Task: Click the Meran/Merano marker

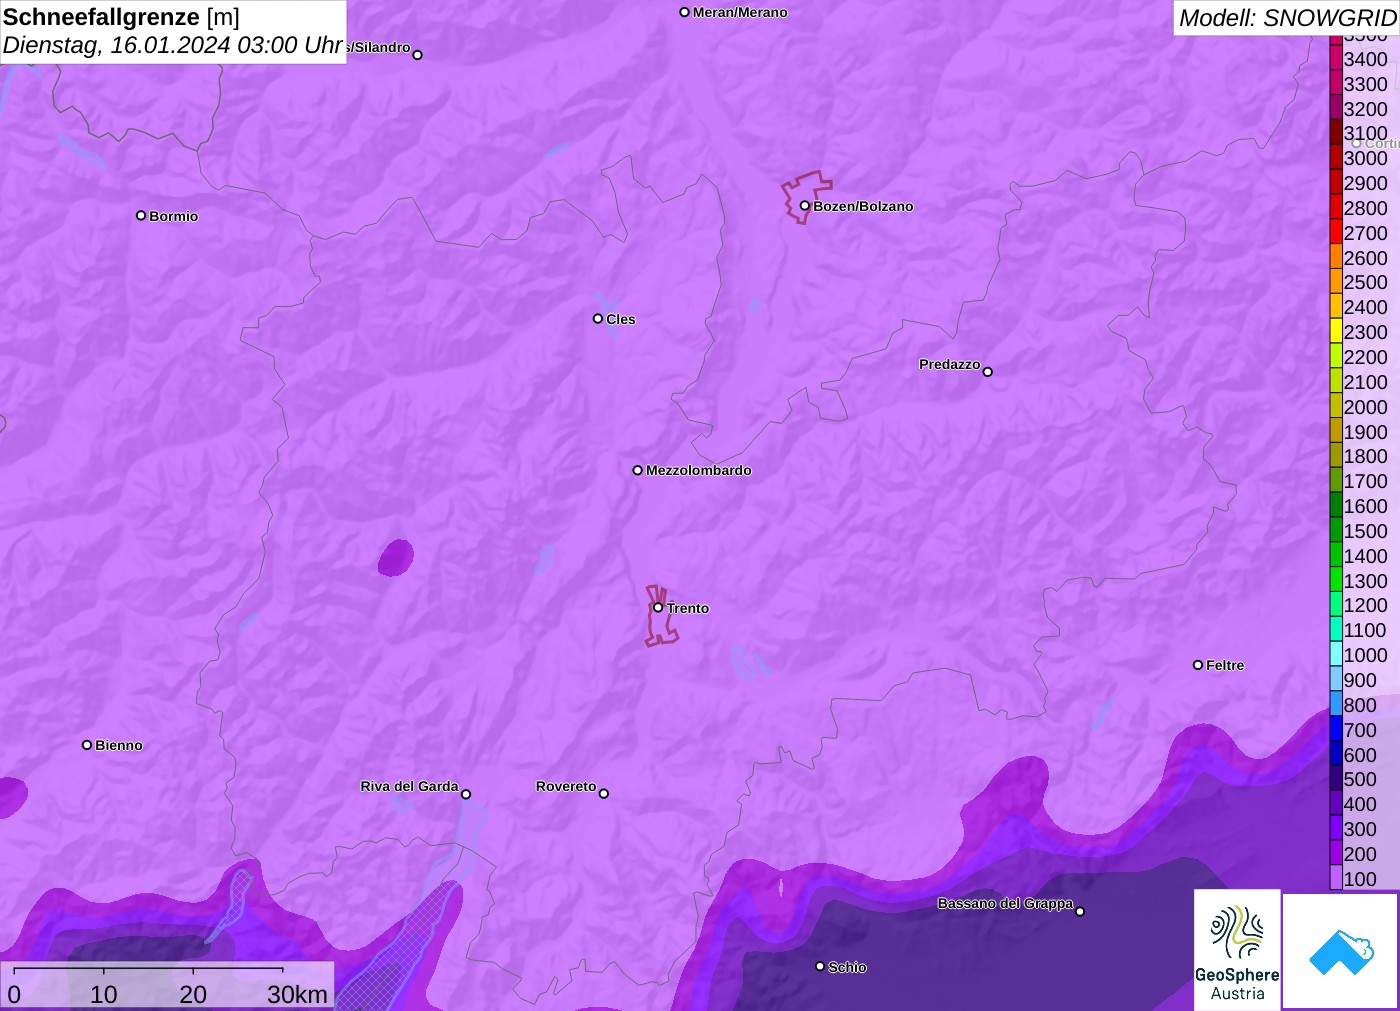Action: point(685,12)
